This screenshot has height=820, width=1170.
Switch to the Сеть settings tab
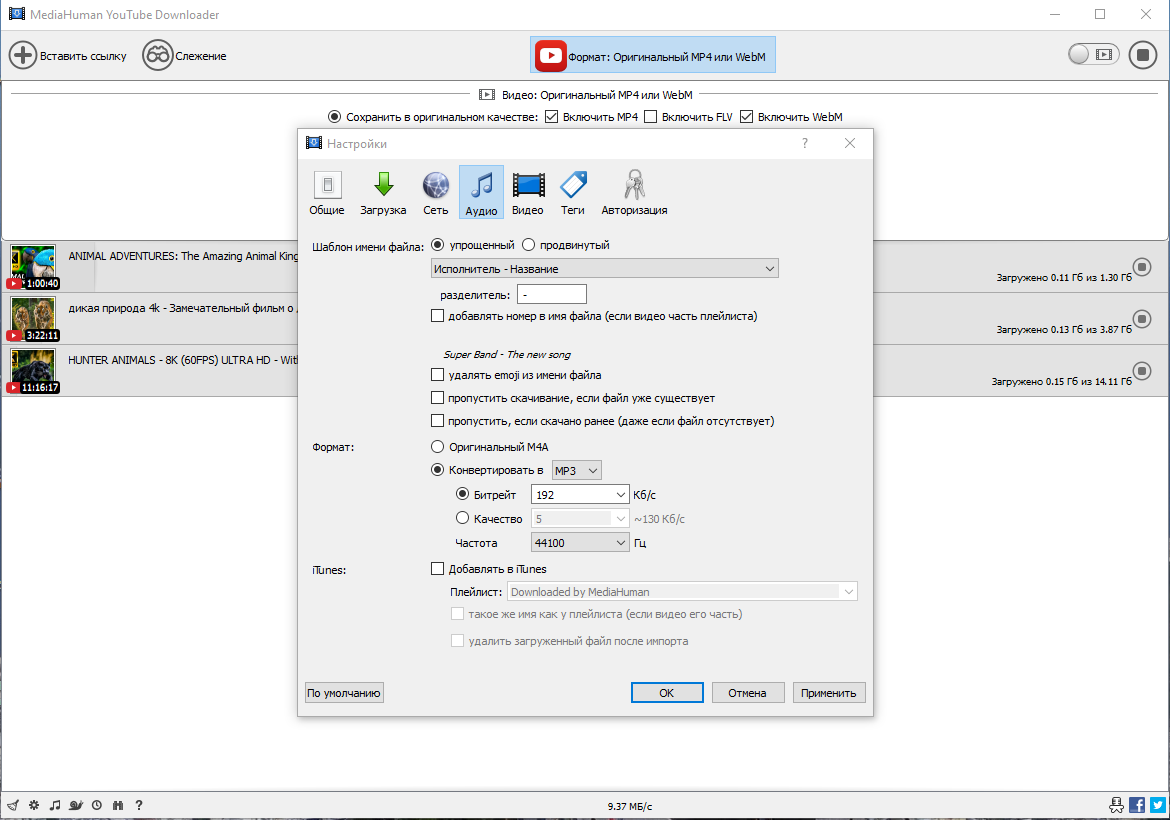point(436,193)
